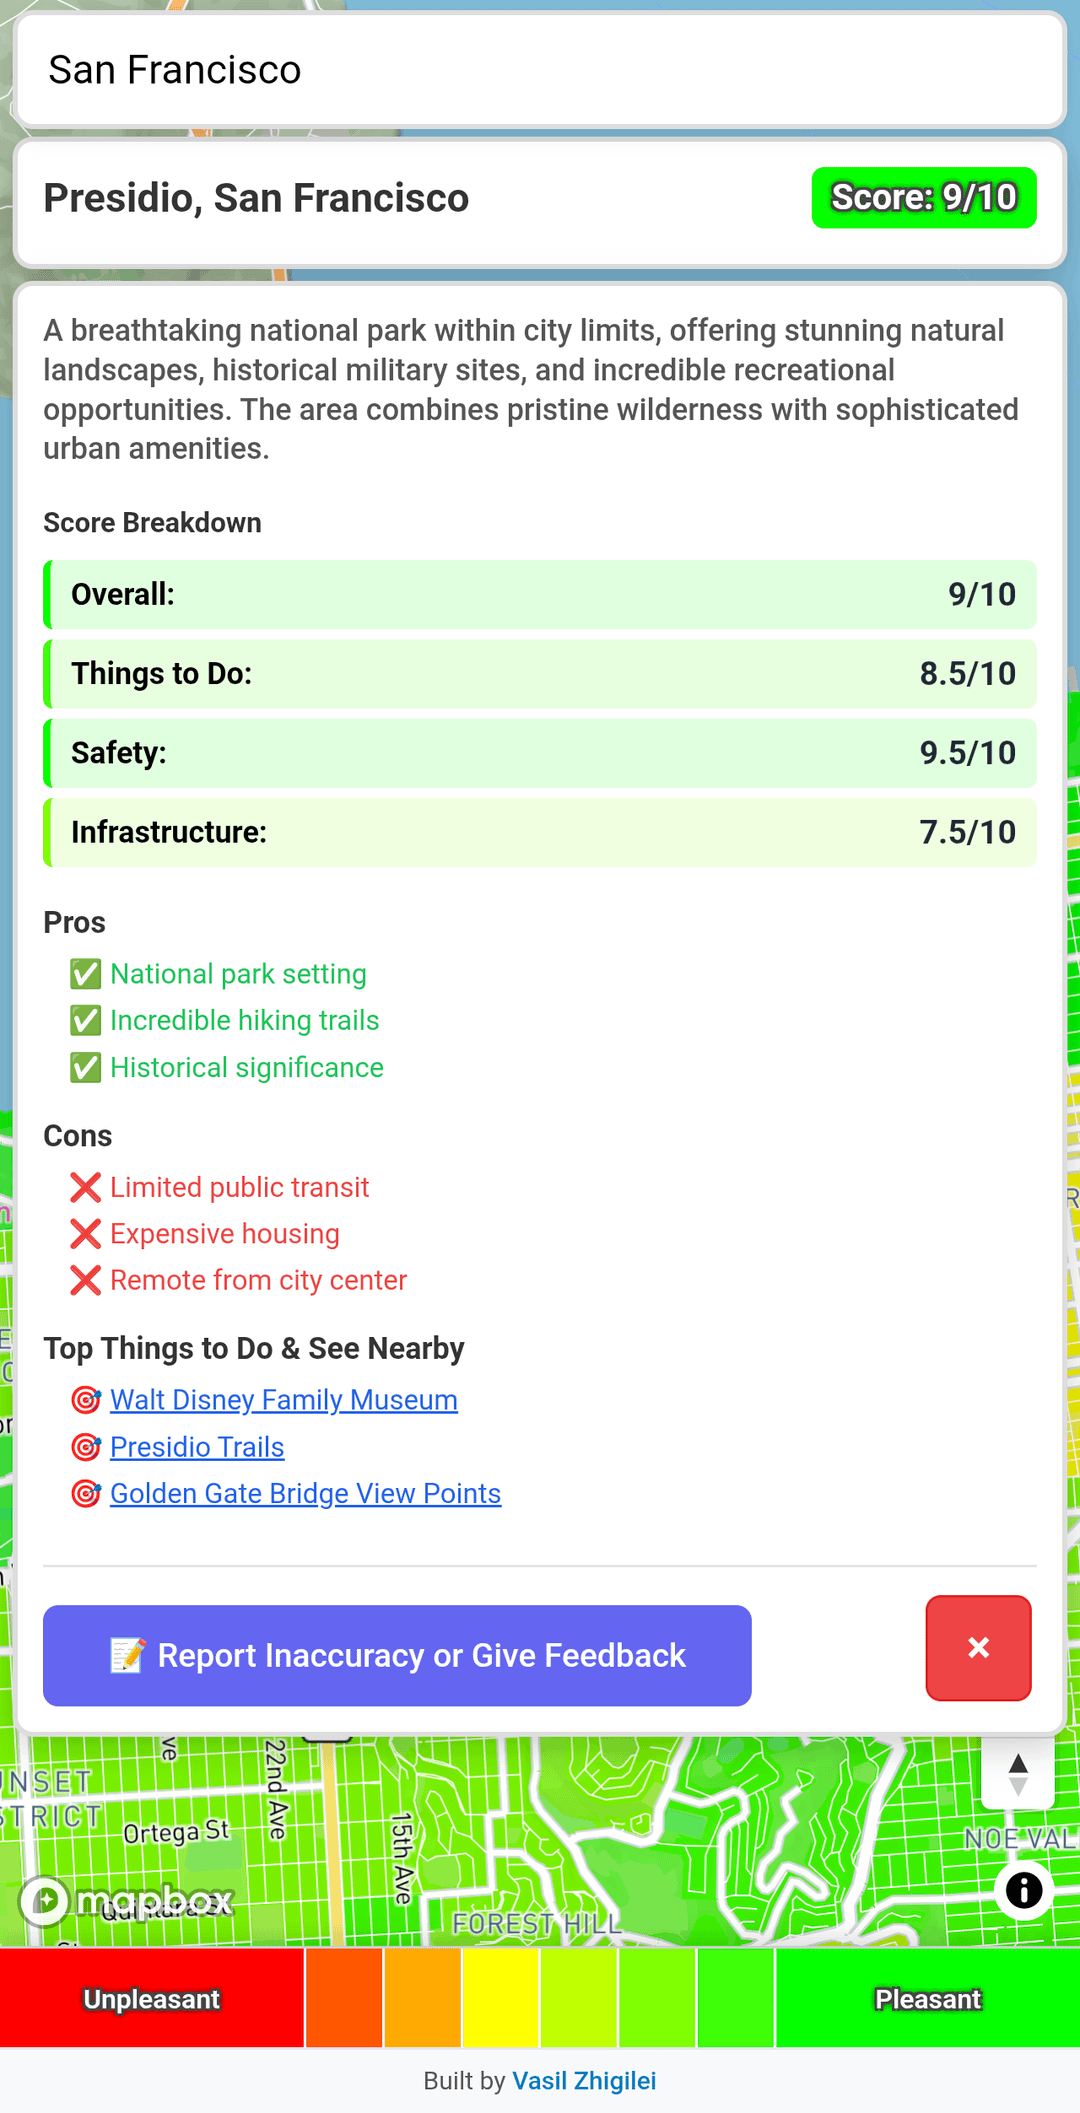Image resolution: width=1080 pixels, height=2113 pixels.
Task: Click the memo icon on the feedback button
Action: coord(128,1656)
